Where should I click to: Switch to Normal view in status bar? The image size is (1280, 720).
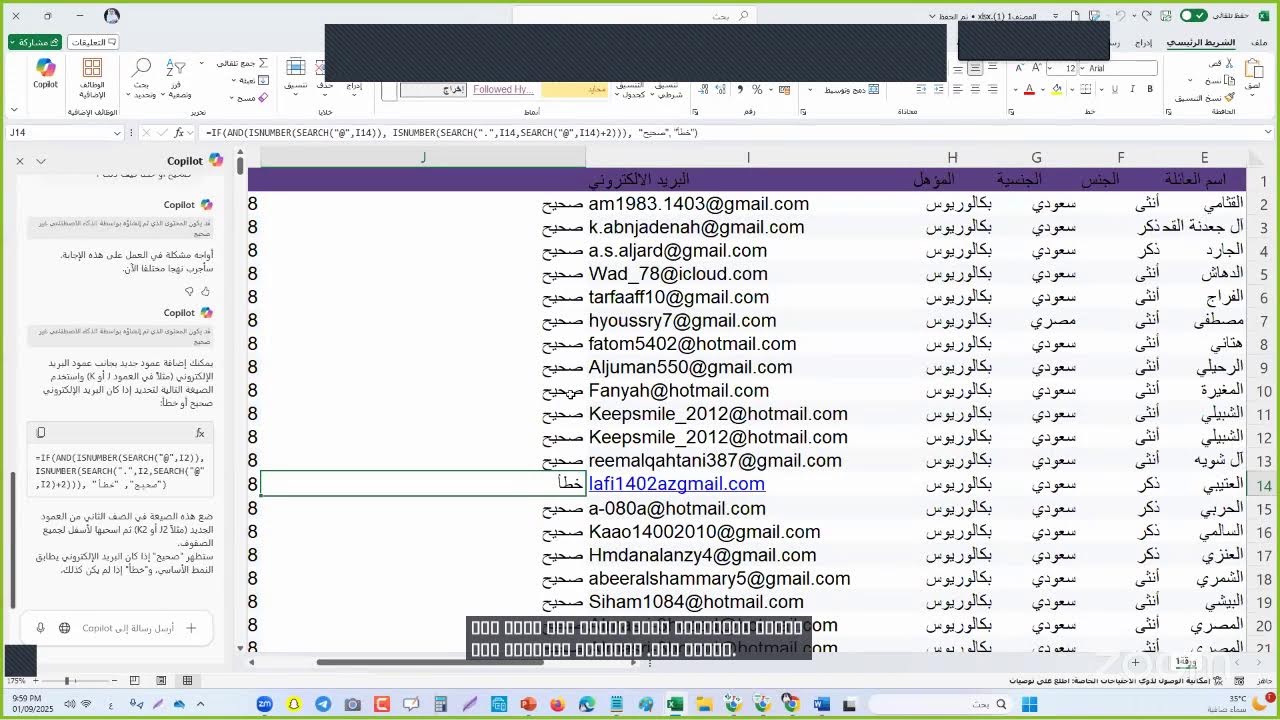tap(187, 681)
